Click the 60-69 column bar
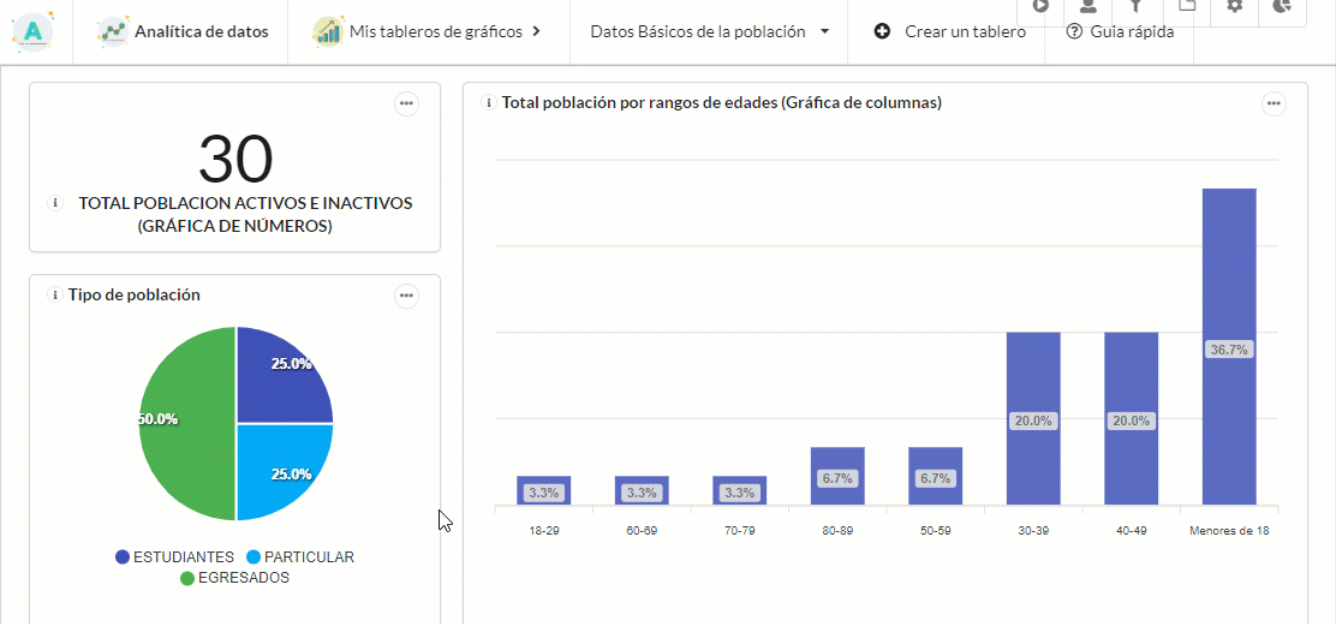1336x624 pixels. click(x=642, y=490)
